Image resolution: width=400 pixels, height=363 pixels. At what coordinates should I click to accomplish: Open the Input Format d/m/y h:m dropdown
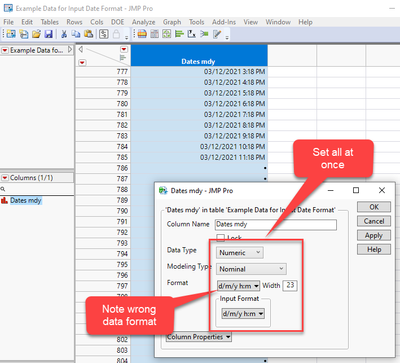[x=243, y=314]
